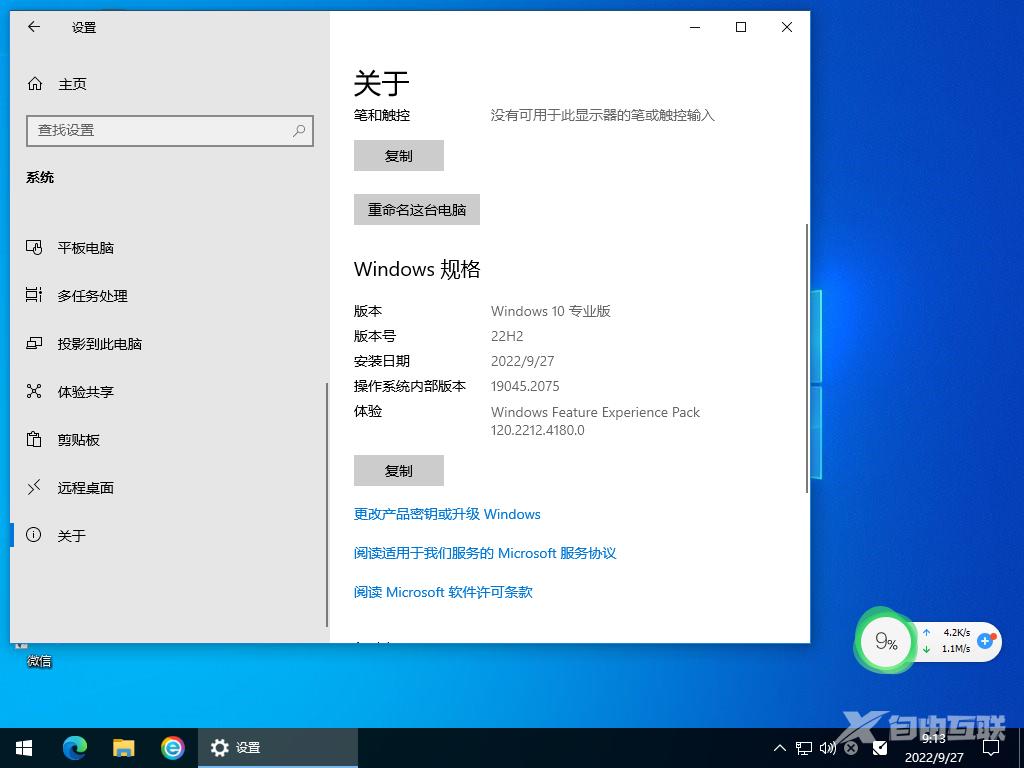Click 复制 below Windows 规格
1024x768 pixels.
398,470
